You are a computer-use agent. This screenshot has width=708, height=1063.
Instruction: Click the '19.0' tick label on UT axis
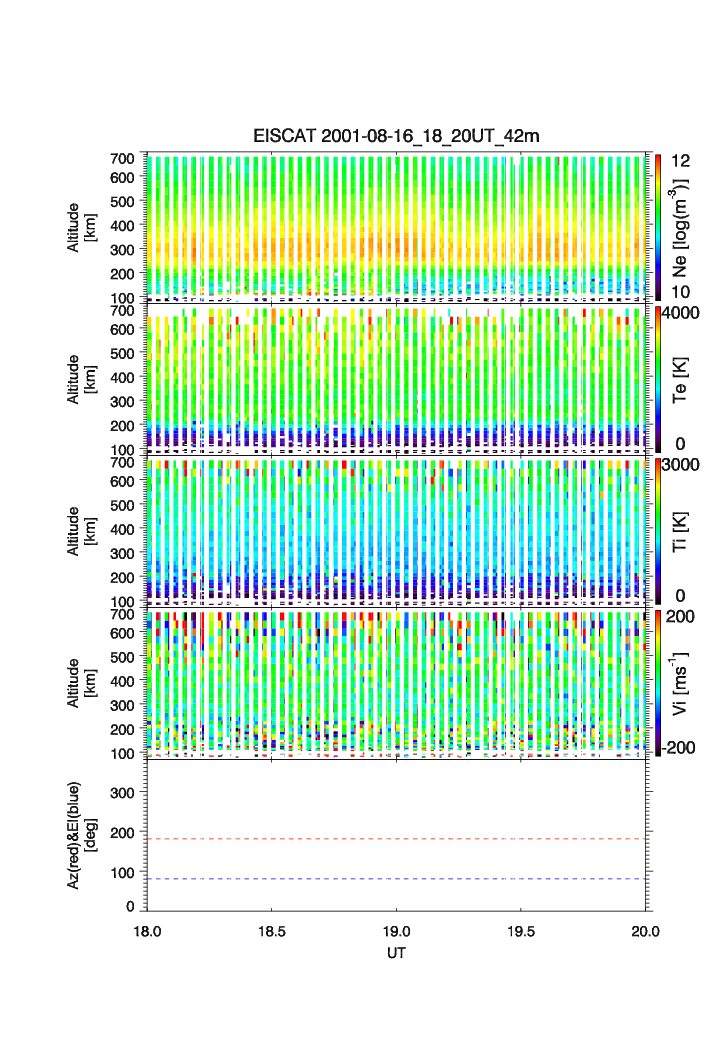tap(396, 931)
